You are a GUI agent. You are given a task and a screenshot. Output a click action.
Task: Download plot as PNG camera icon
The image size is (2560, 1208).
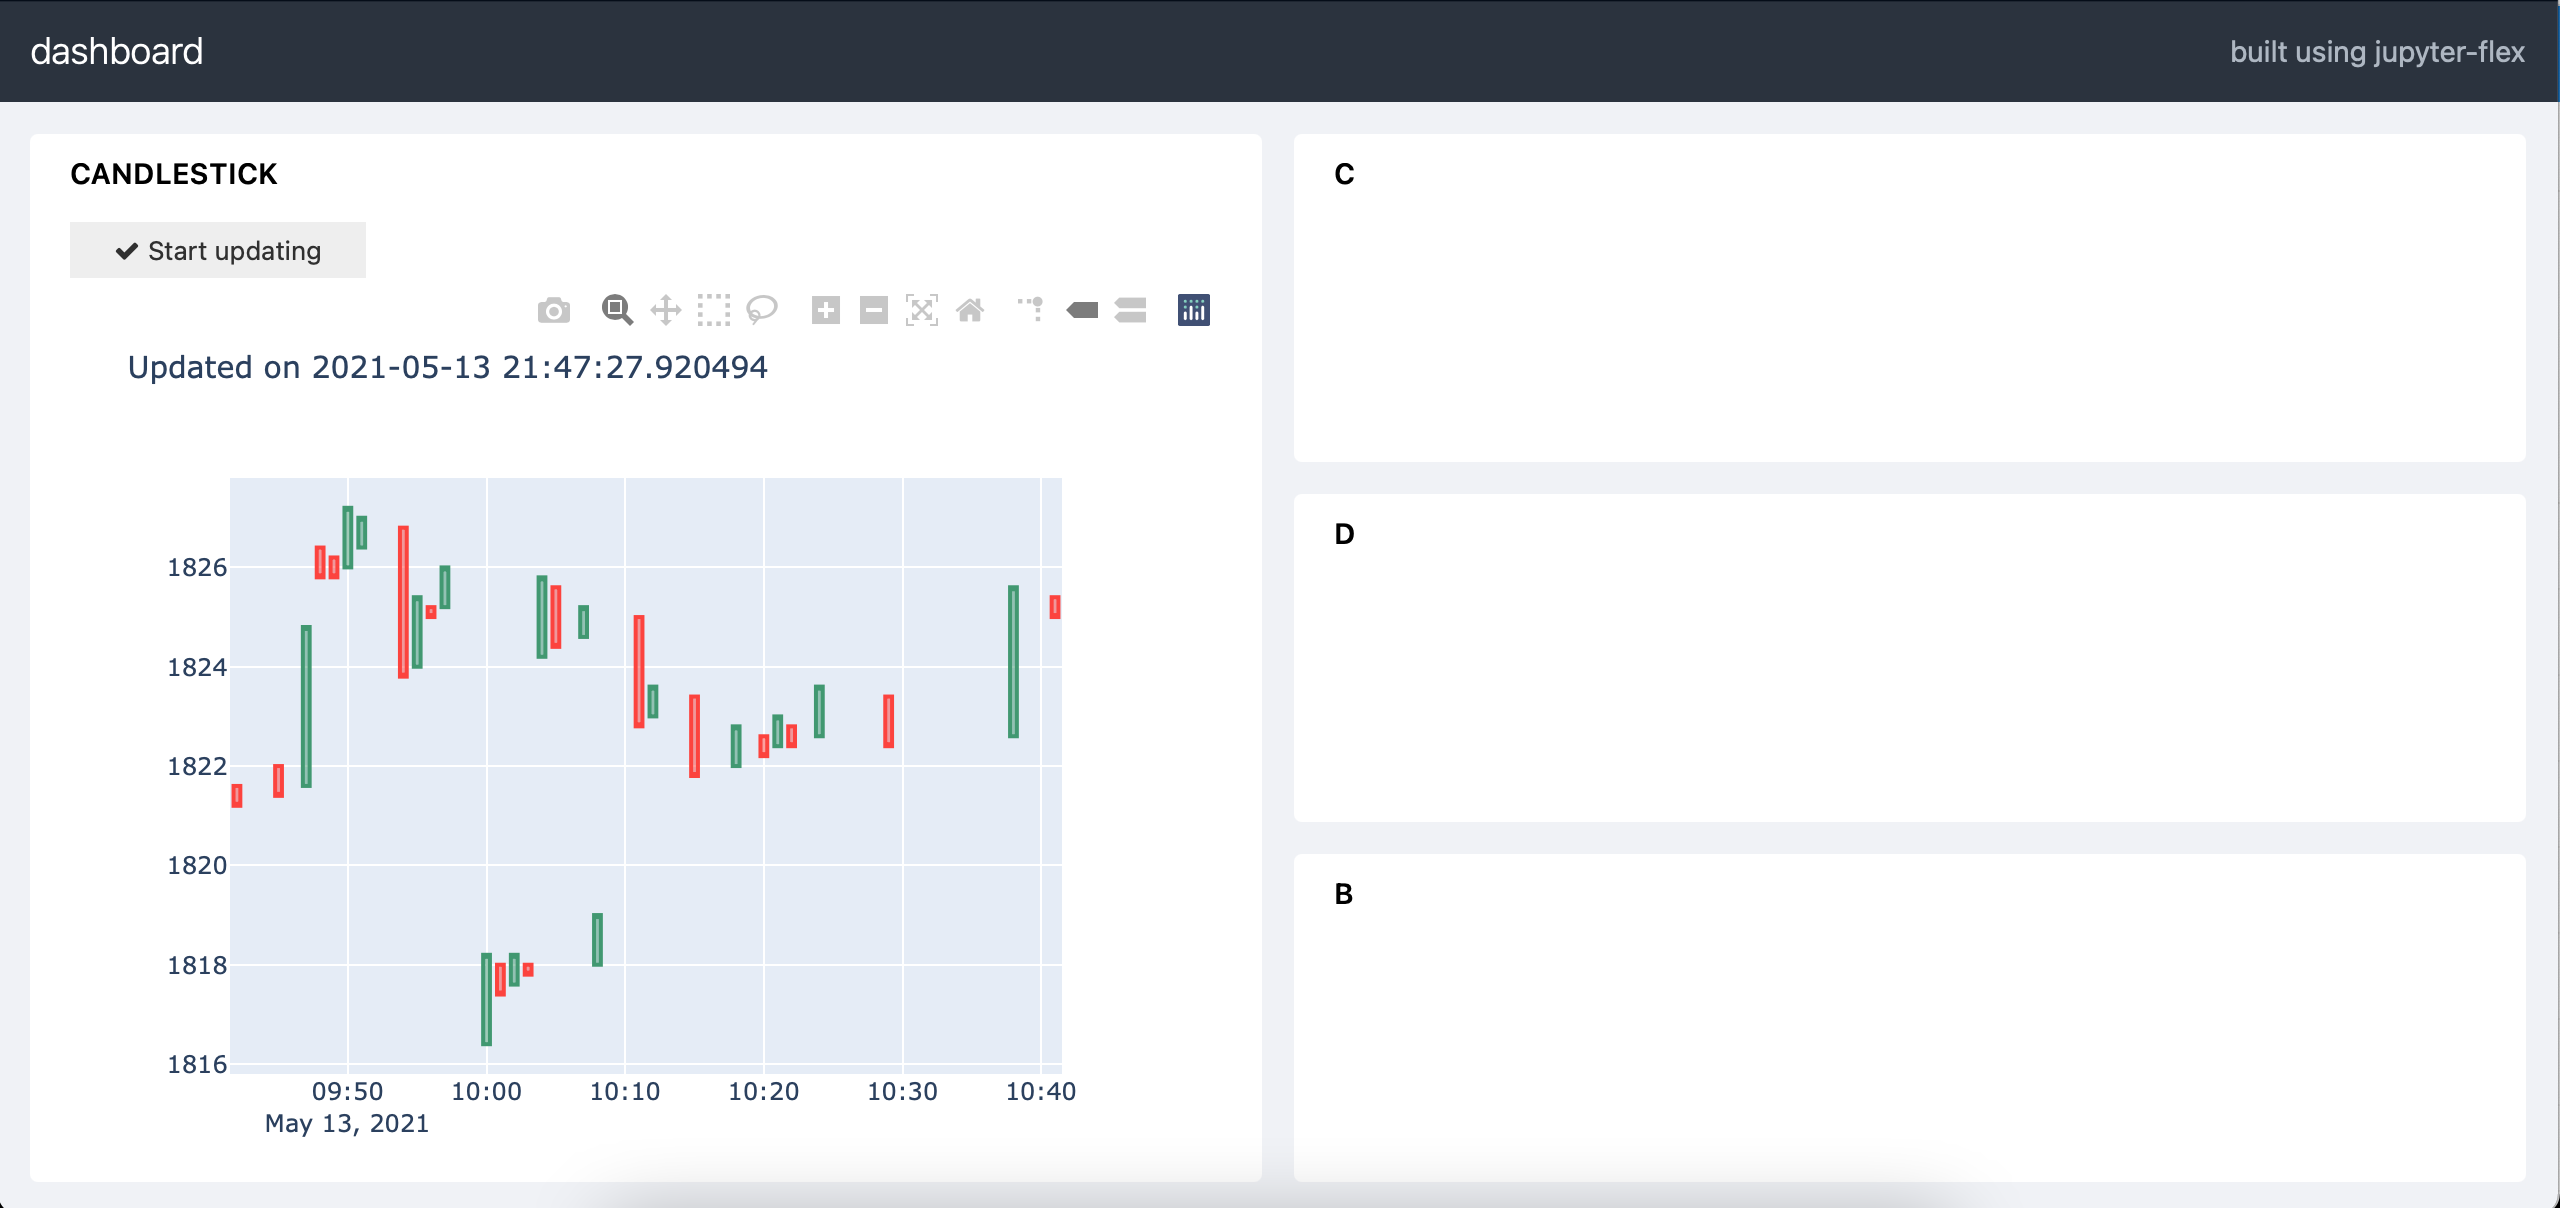[x=554, y=311]
